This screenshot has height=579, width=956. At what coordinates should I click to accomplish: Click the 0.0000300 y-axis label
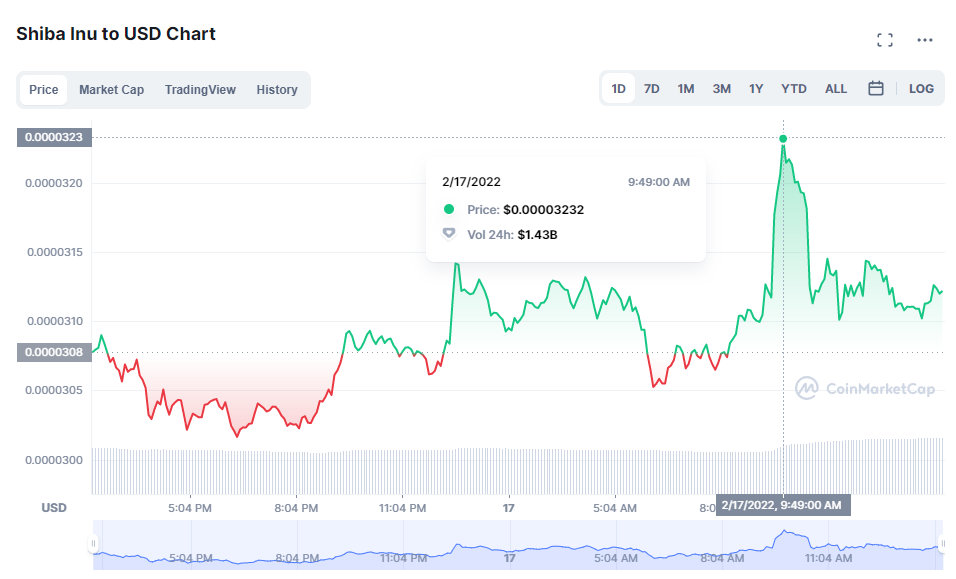pos(54,460)
